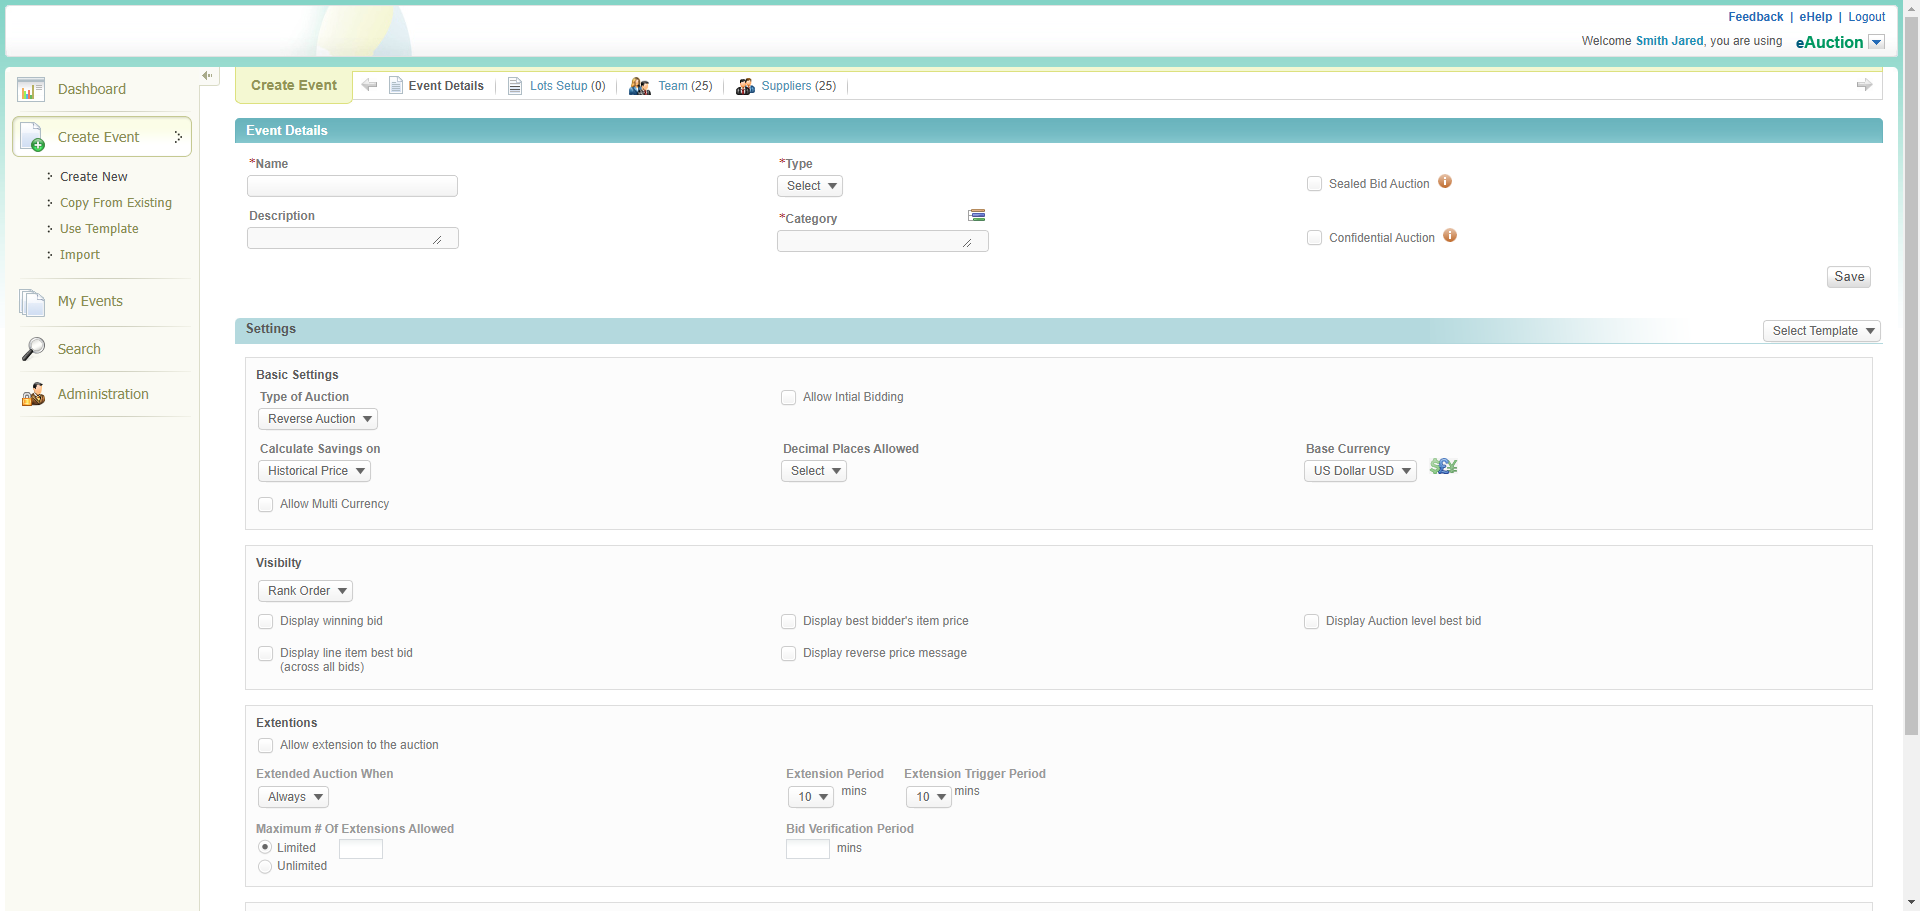
Task: Check Allow Multi Currency option
Action: pos(266,505)
